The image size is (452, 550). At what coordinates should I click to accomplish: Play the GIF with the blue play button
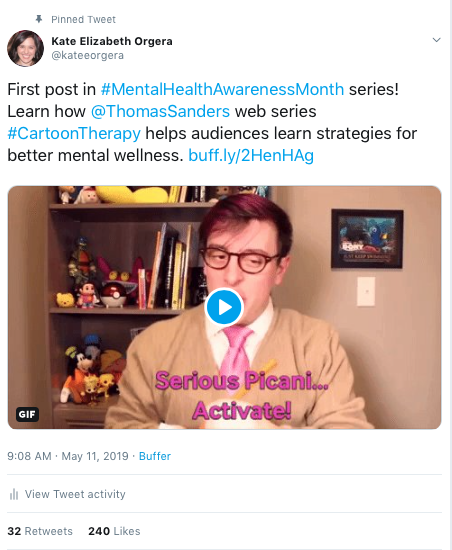[224, 307]
